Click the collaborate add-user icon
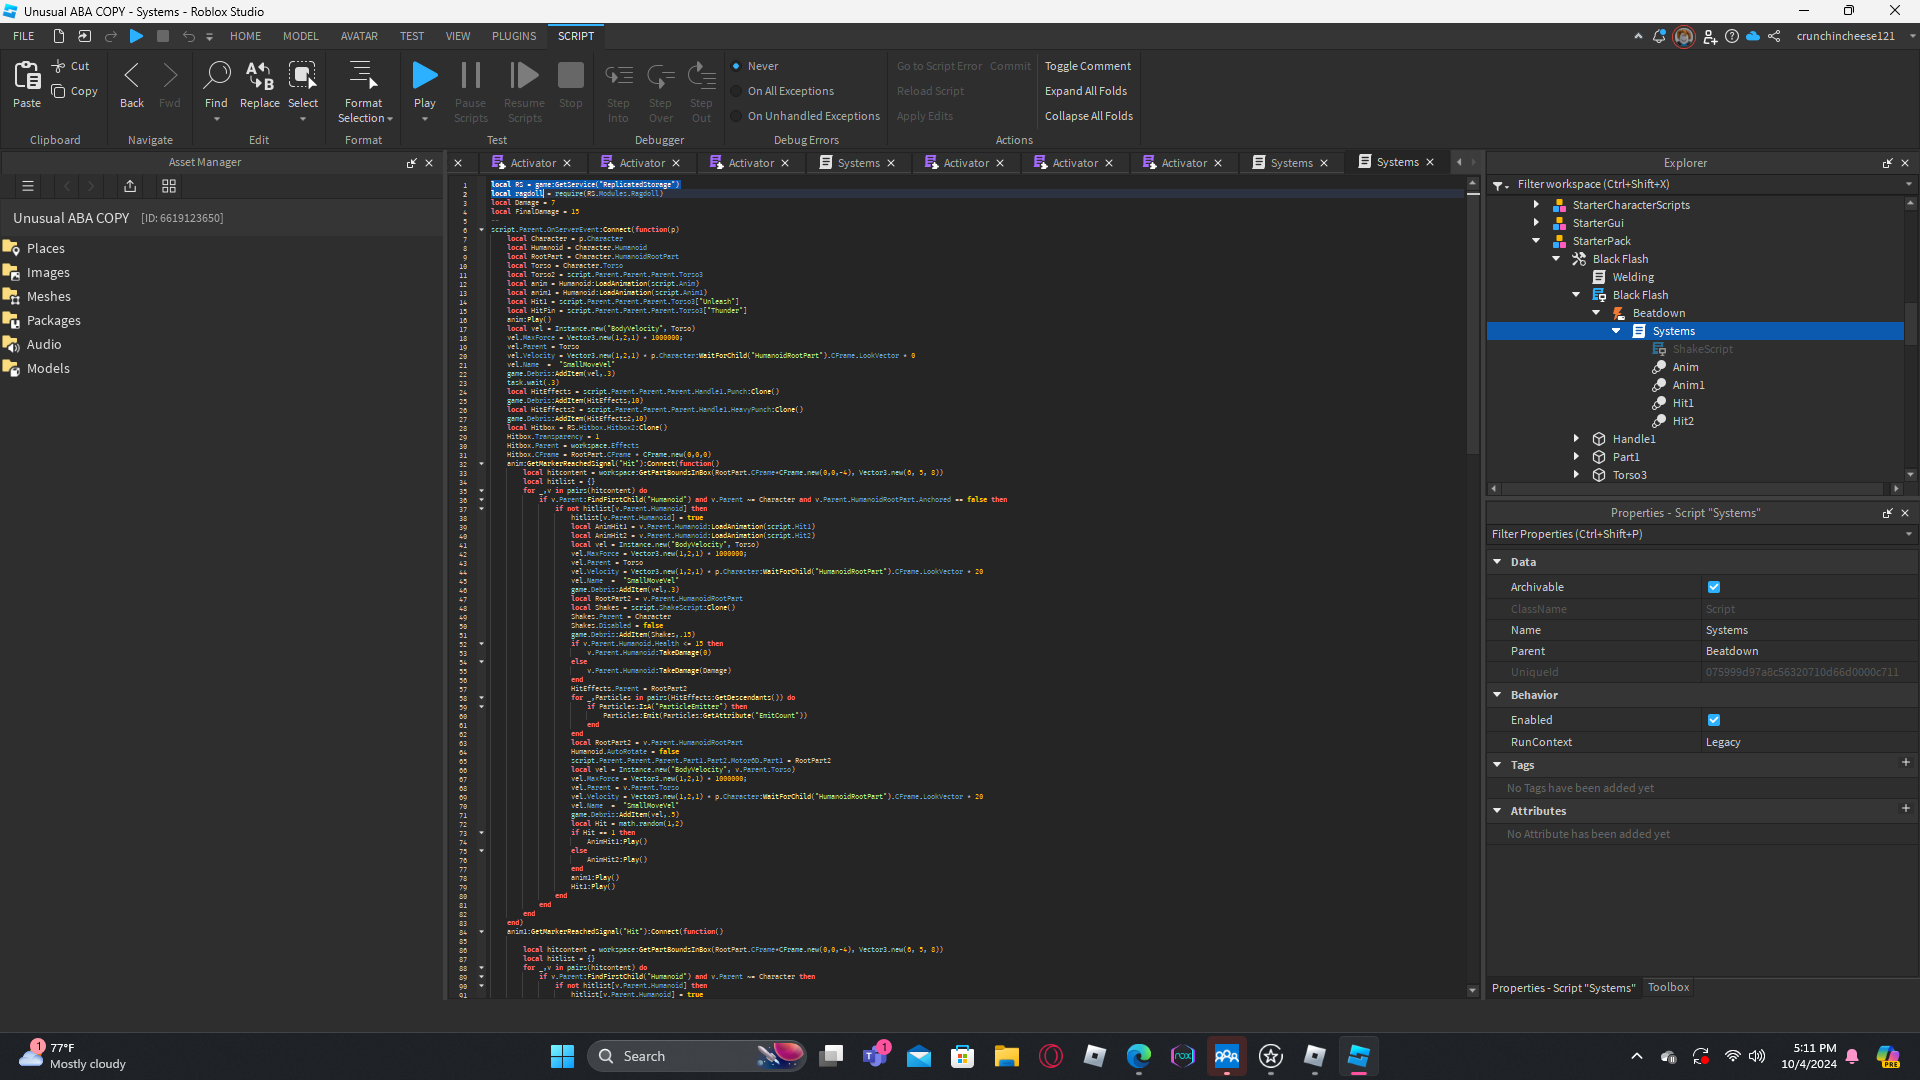 tap(1710, 36)
